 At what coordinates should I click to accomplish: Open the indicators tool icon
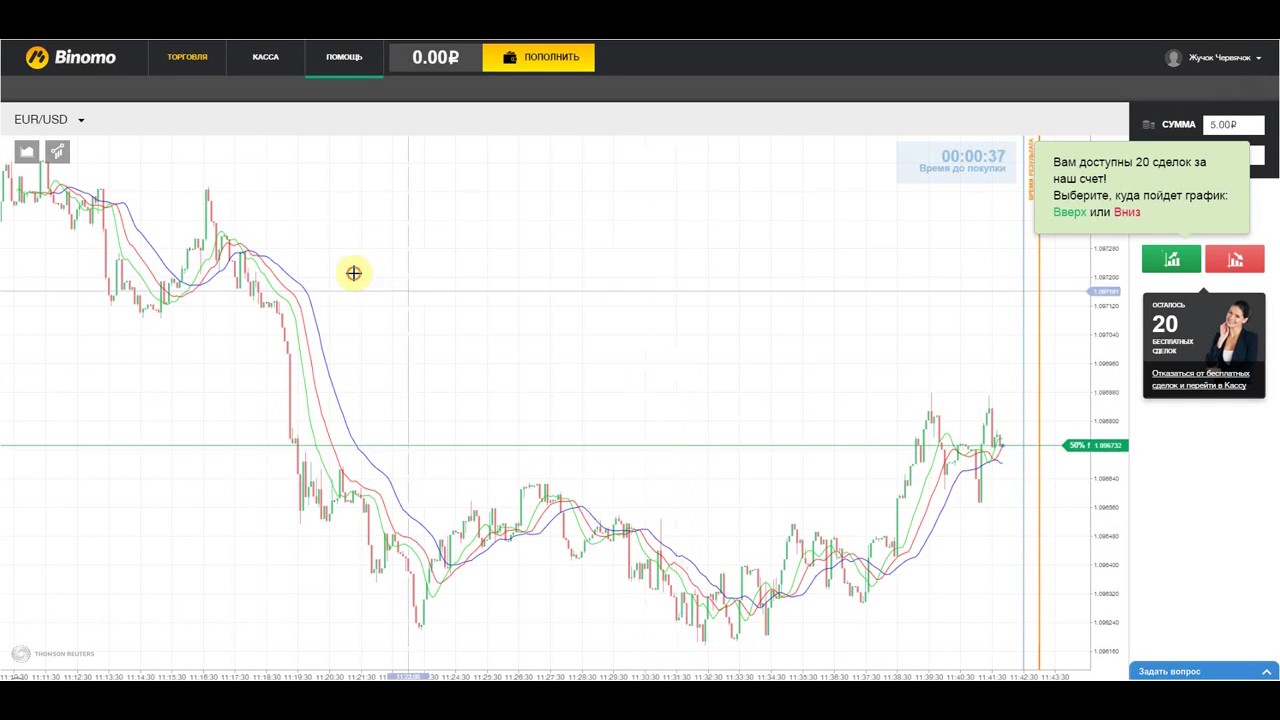tap(57, 152)
